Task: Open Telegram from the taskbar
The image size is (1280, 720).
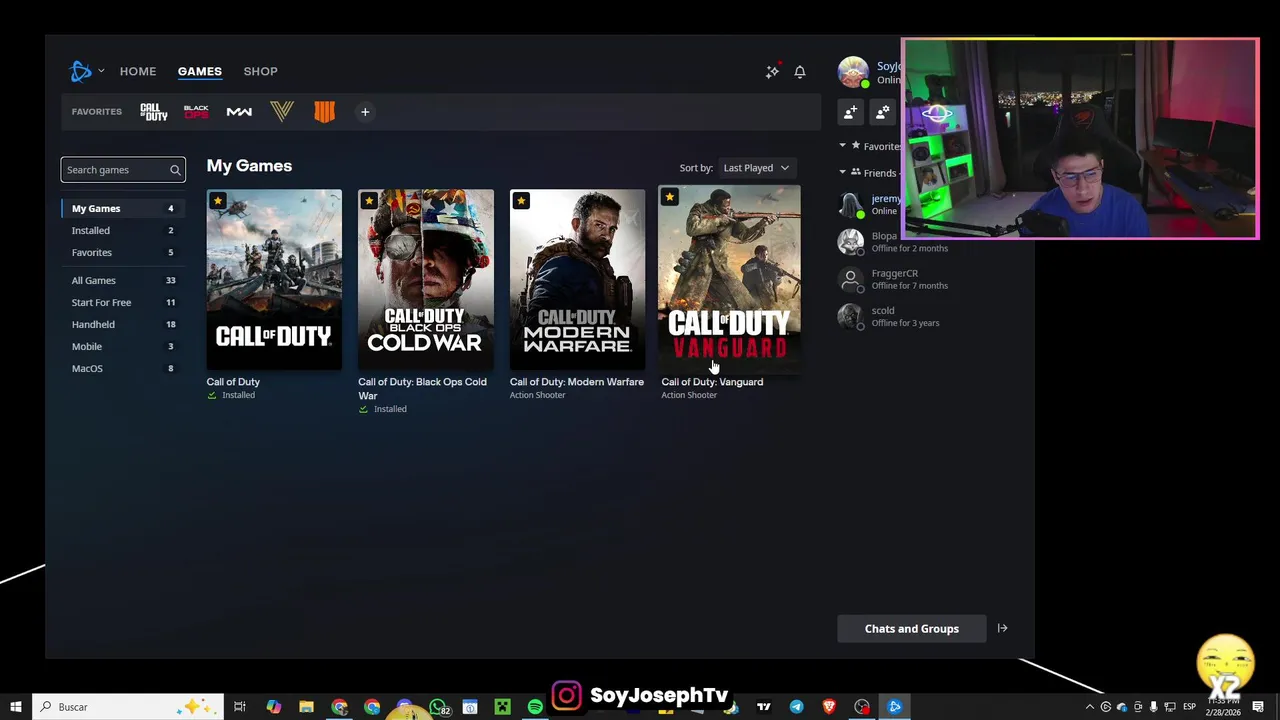Action: tap(796, 707)
